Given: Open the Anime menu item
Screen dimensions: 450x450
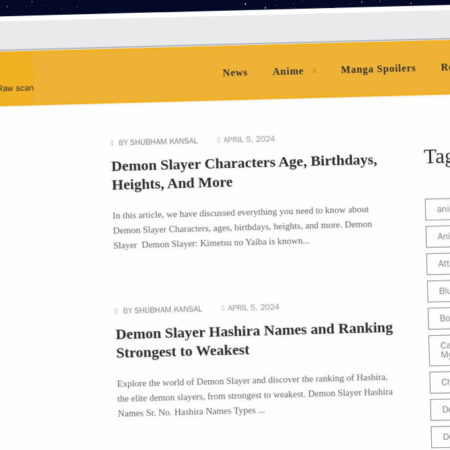Looking at the screenshot, I should click(288, 71).
